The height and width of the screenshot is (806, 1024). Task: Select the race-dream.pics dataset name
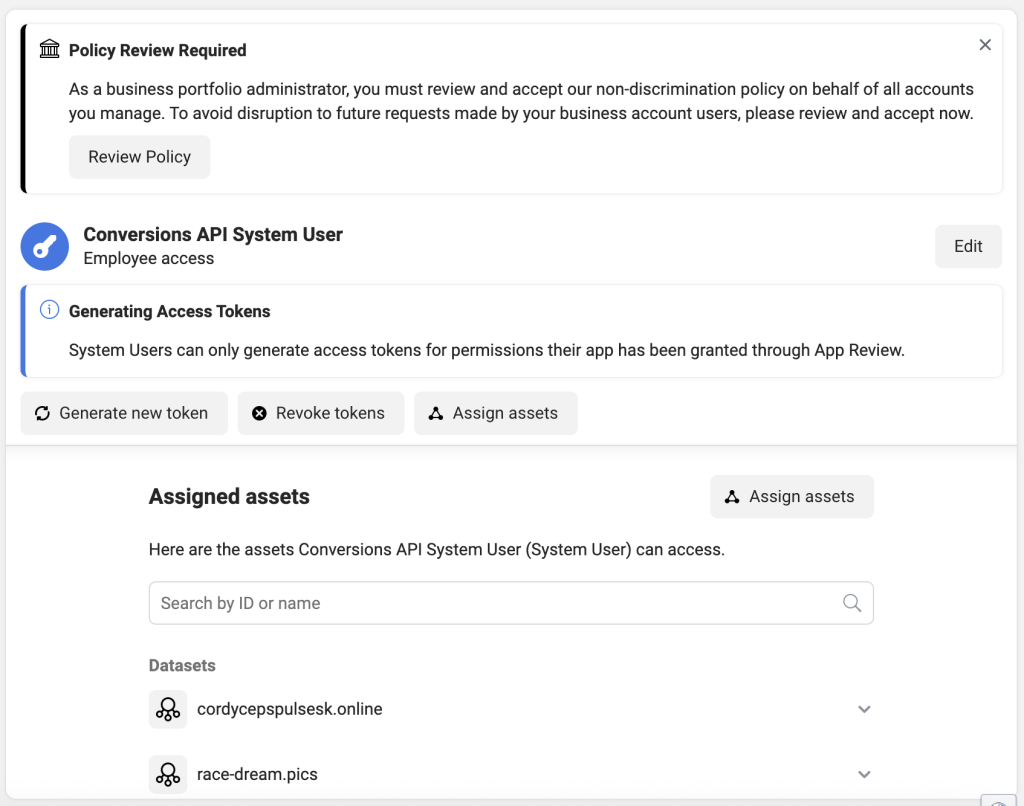(257, 775)
